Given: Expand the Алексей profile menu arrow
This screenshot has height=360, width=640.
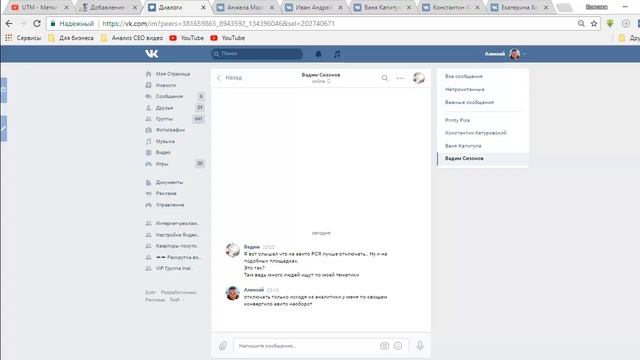Looking at the screenshot, I should pos(524,54).
